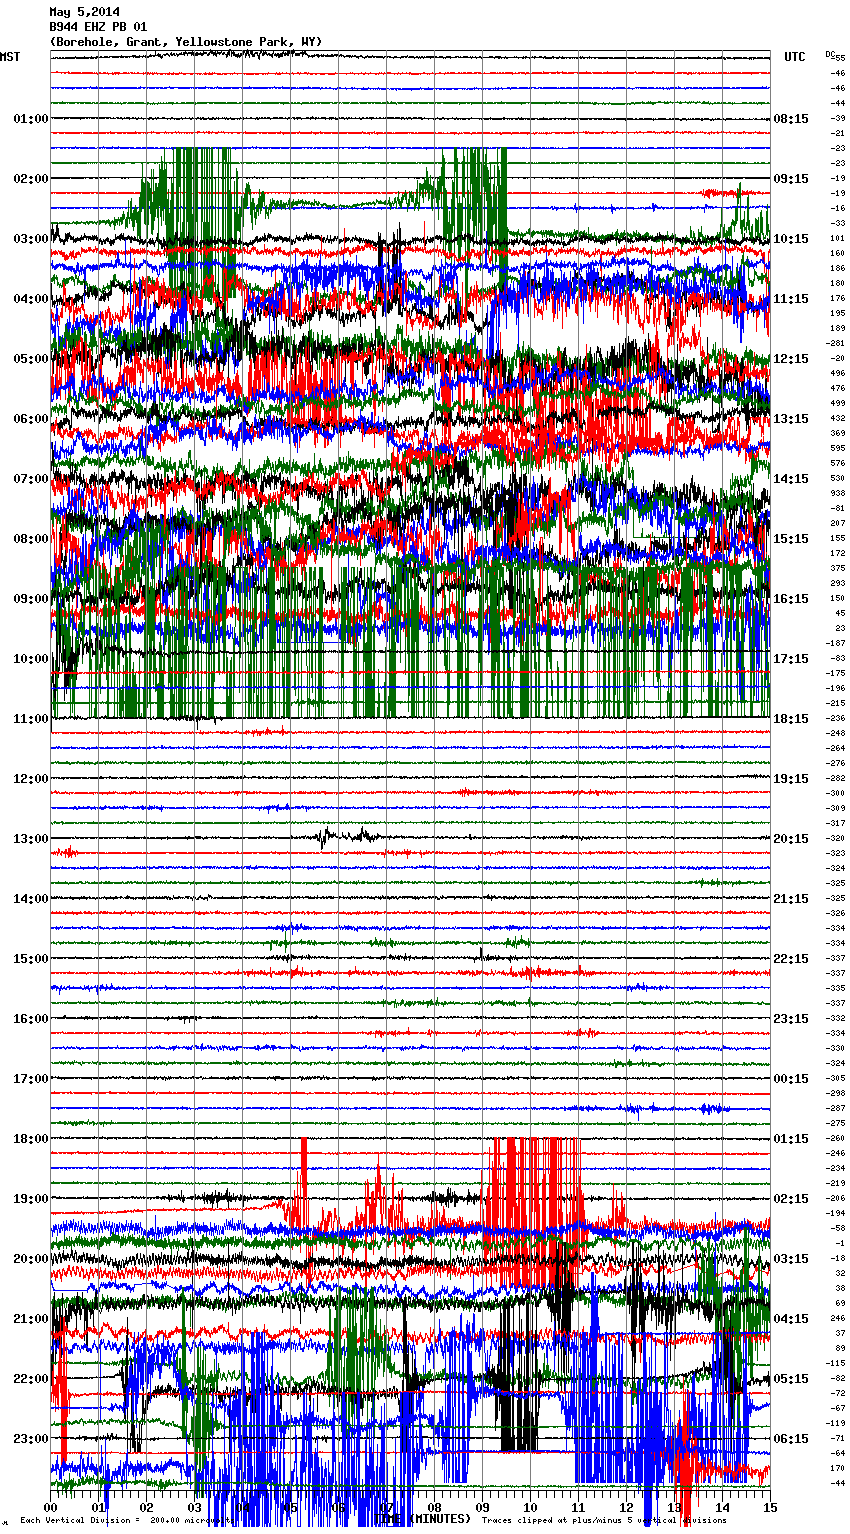This screenshot has height=1534, width=850.
Task: Select the 02:00 MST hour label
Action: (x=31, y=178)
